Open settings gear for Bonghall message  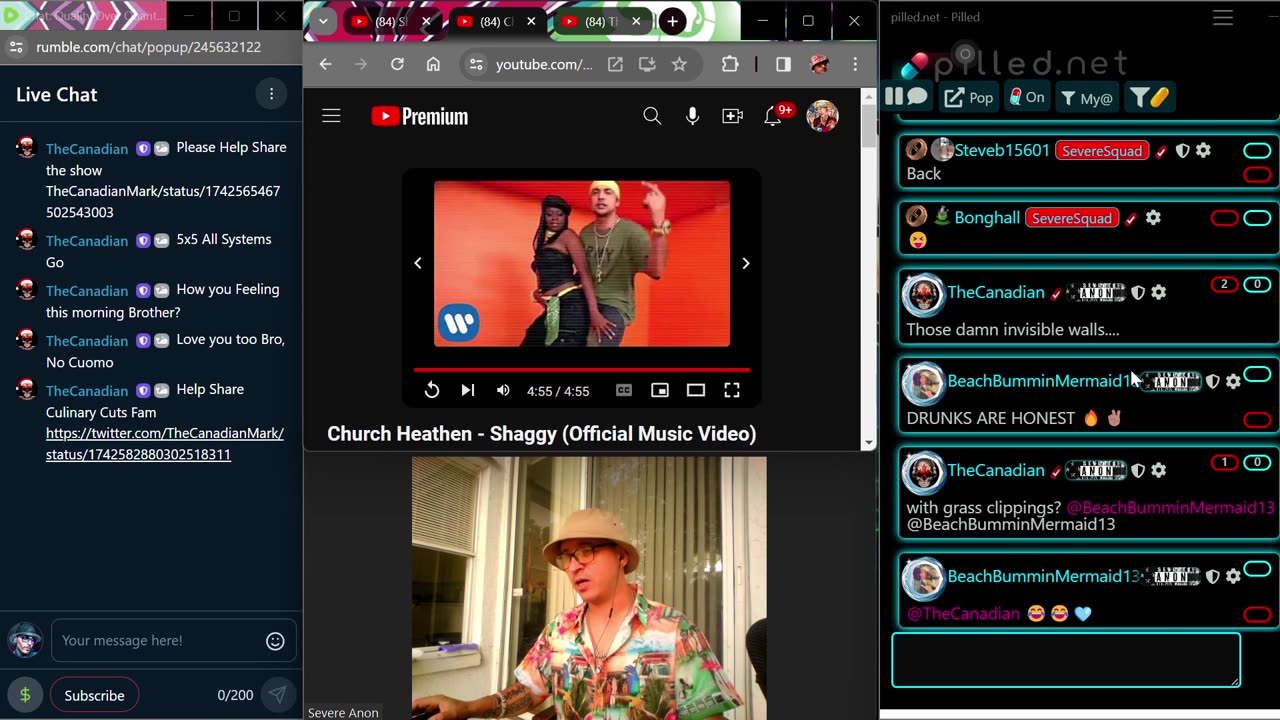pyautogui.click(x=1153, y=217)
